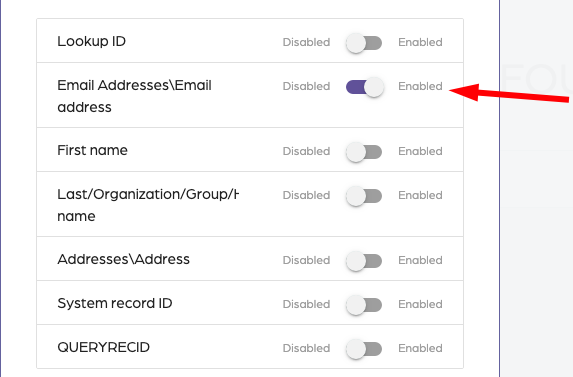Image resolution: width=573 pixels, height=377 pixels.
Task: Click Enabled text in First name row
Action: (x=420, y=151)
